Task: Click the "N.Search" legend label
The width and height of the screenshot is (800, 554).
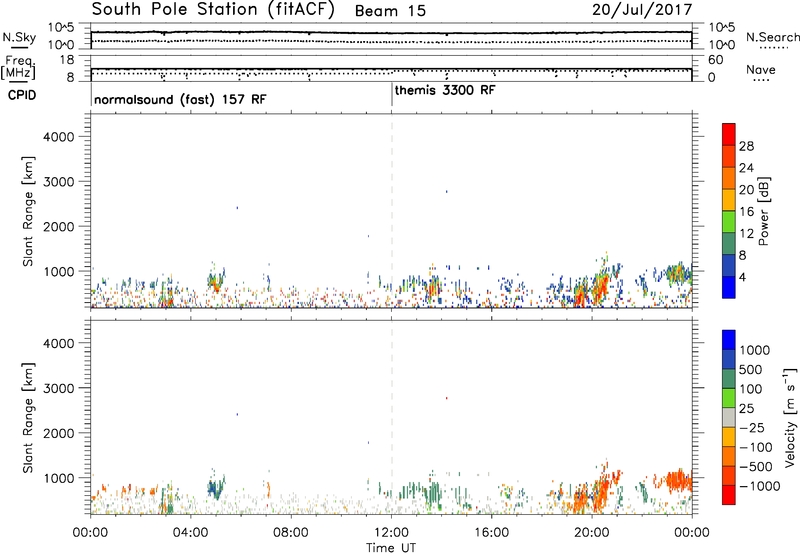Action: click(772, 37)
